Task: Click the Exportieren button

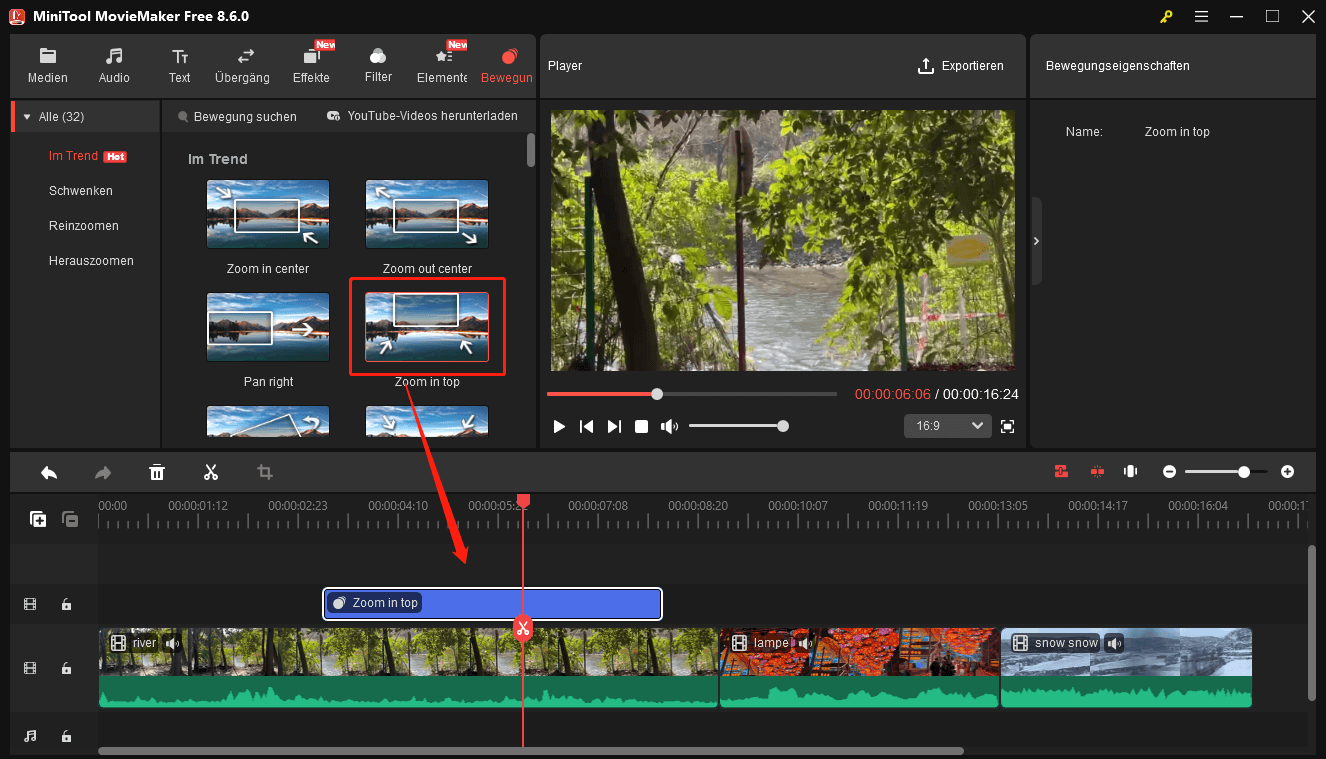Action: pyautogui.click(x=961, y=65)
